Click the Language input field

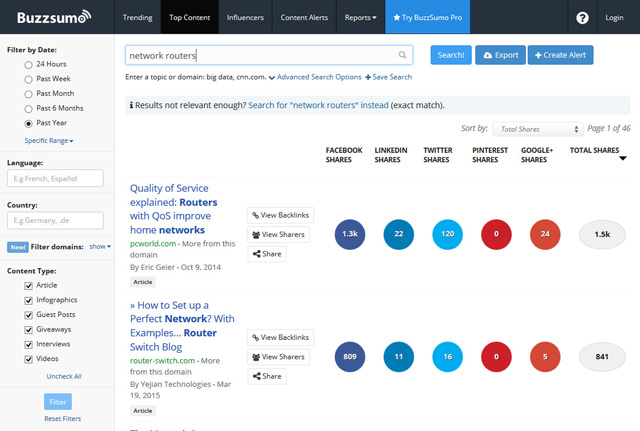[55, 178]
